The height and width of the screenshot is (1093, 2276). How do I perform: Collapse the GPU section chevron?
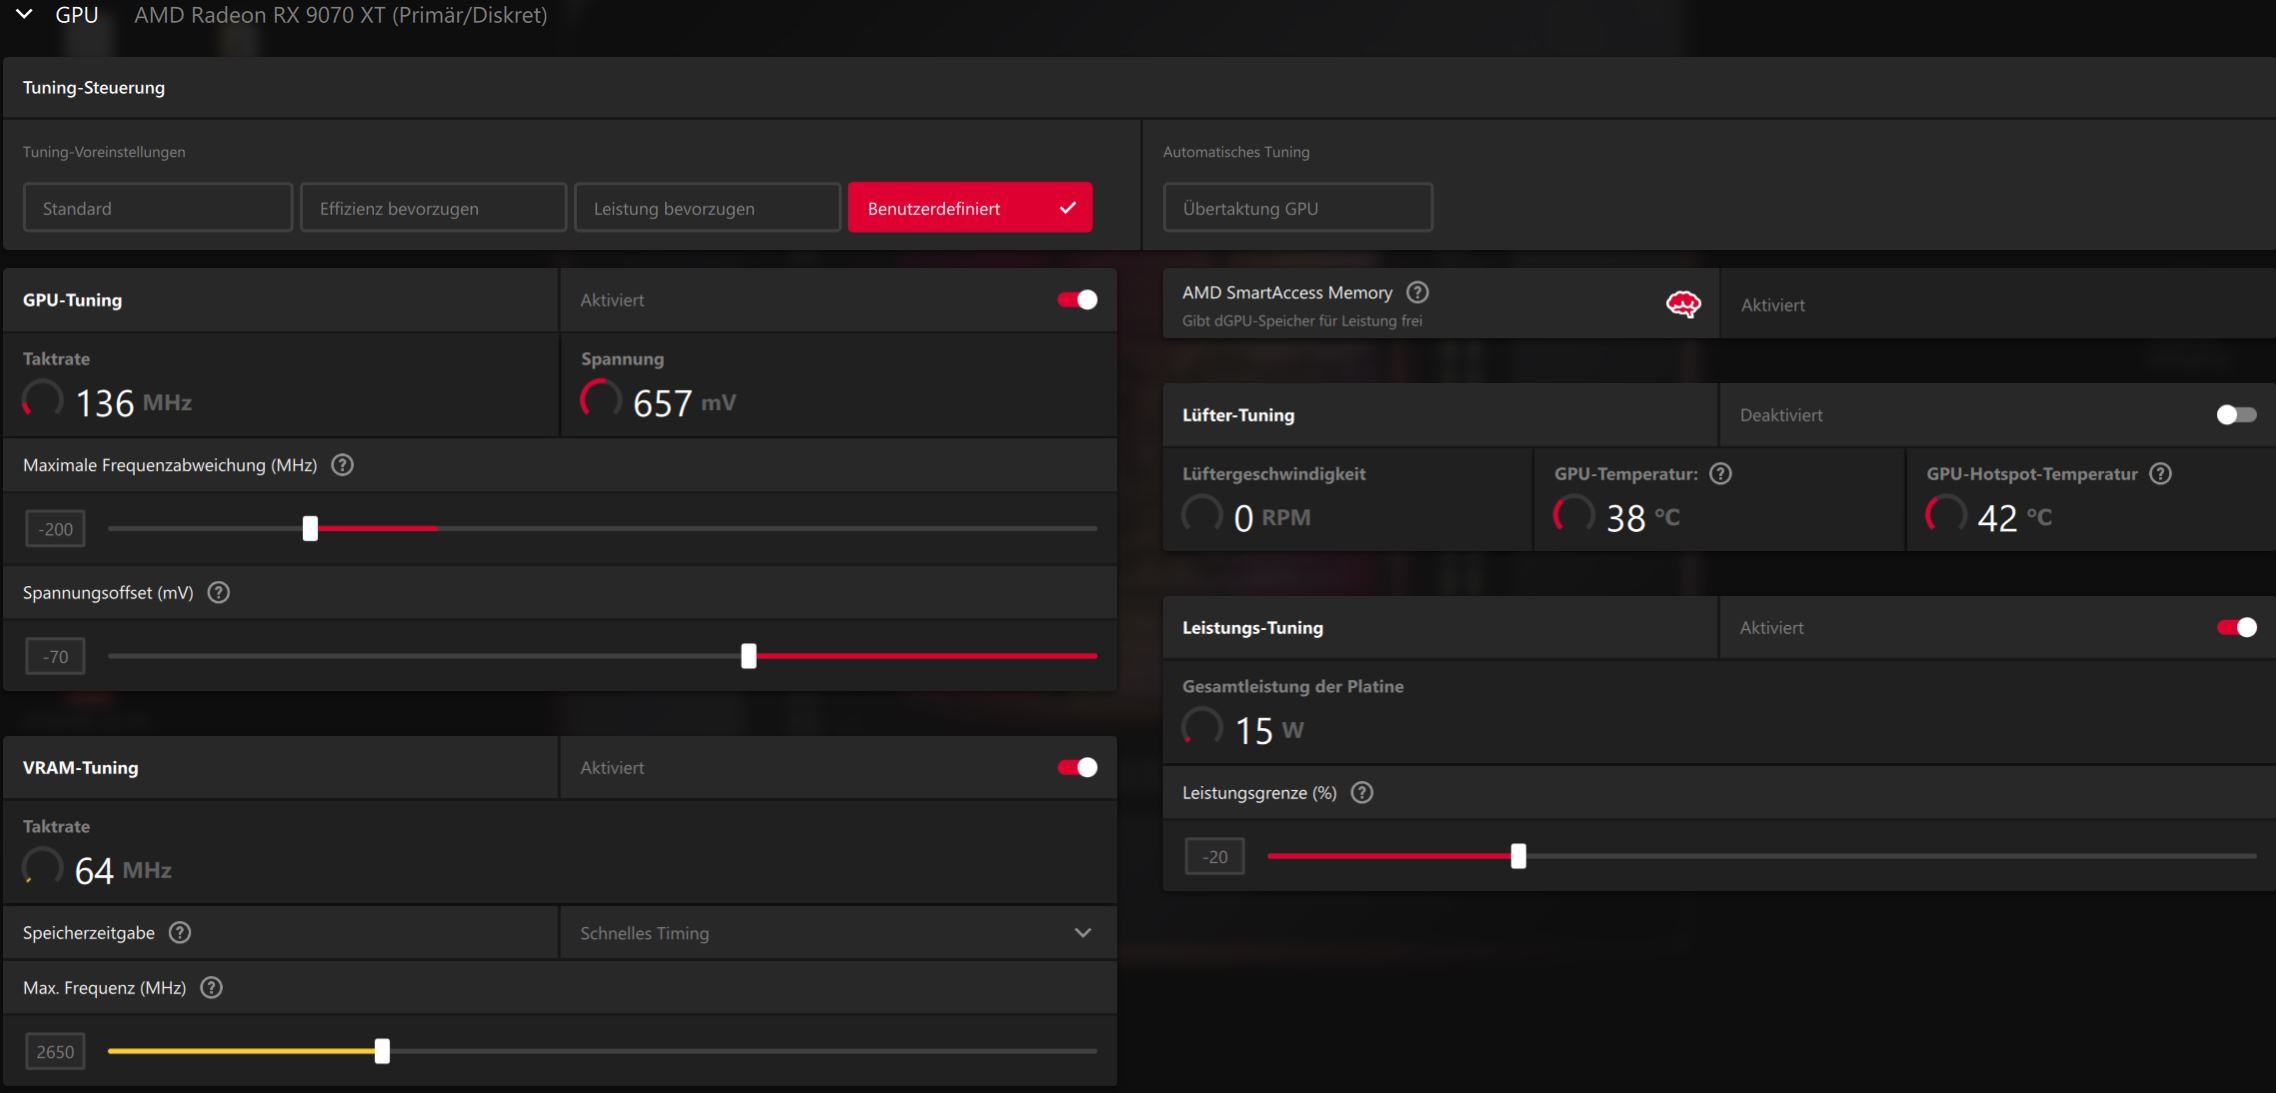point(25,15)
